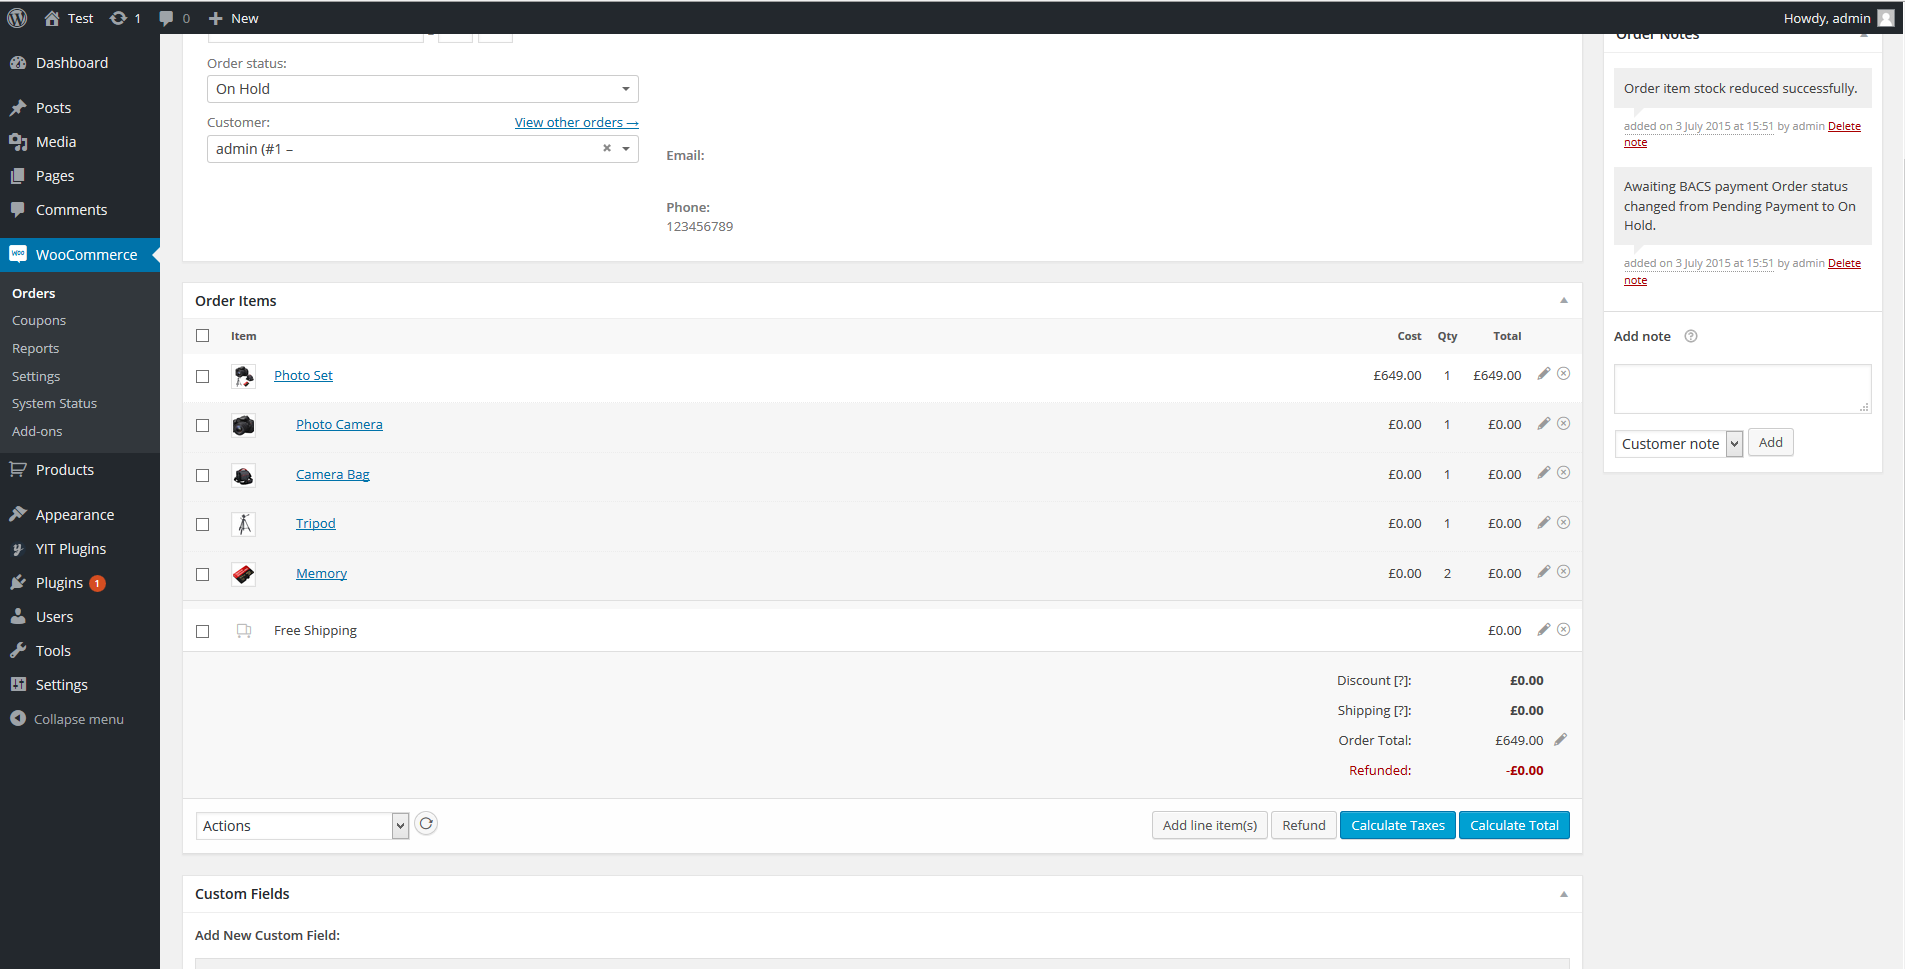This screenshot has width=1905, height=969.
Task: Check the Photo Camera item checkbox
Action: pyautogui.click(x=203, y=425)
